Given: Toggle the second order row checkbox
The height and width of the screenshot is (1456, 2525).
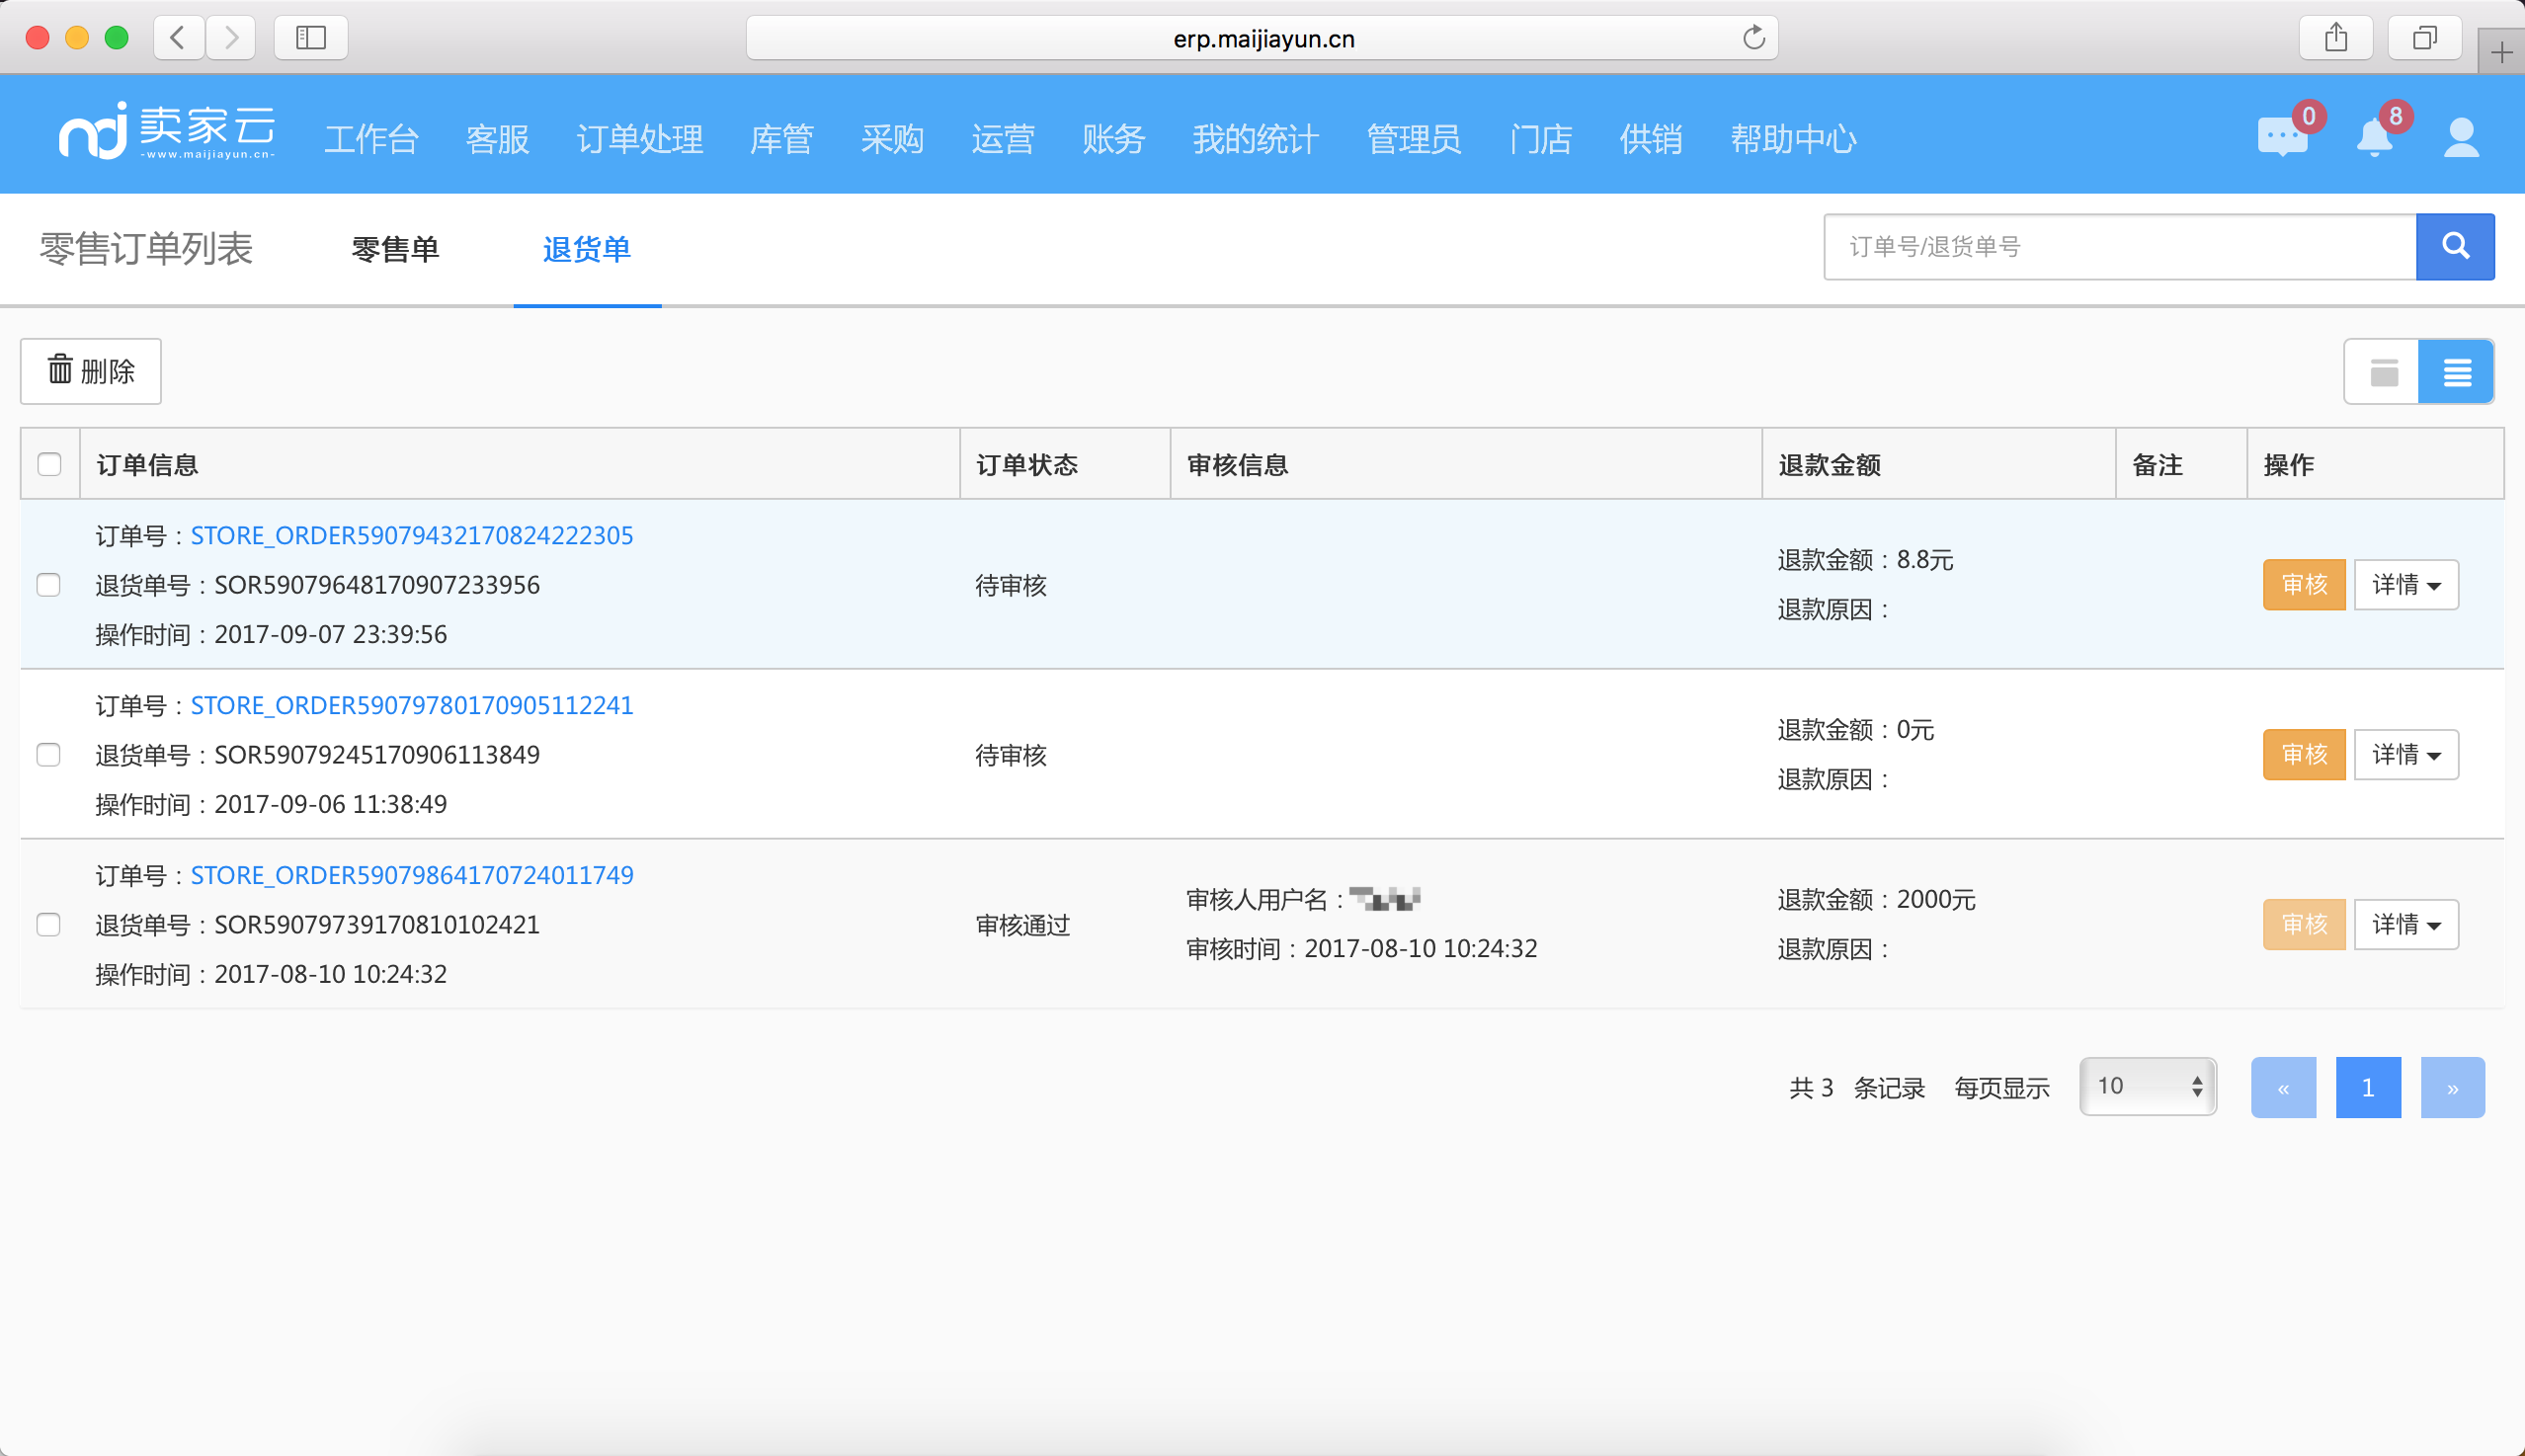Looking at the screenshot, I should [x=48, y=754].
